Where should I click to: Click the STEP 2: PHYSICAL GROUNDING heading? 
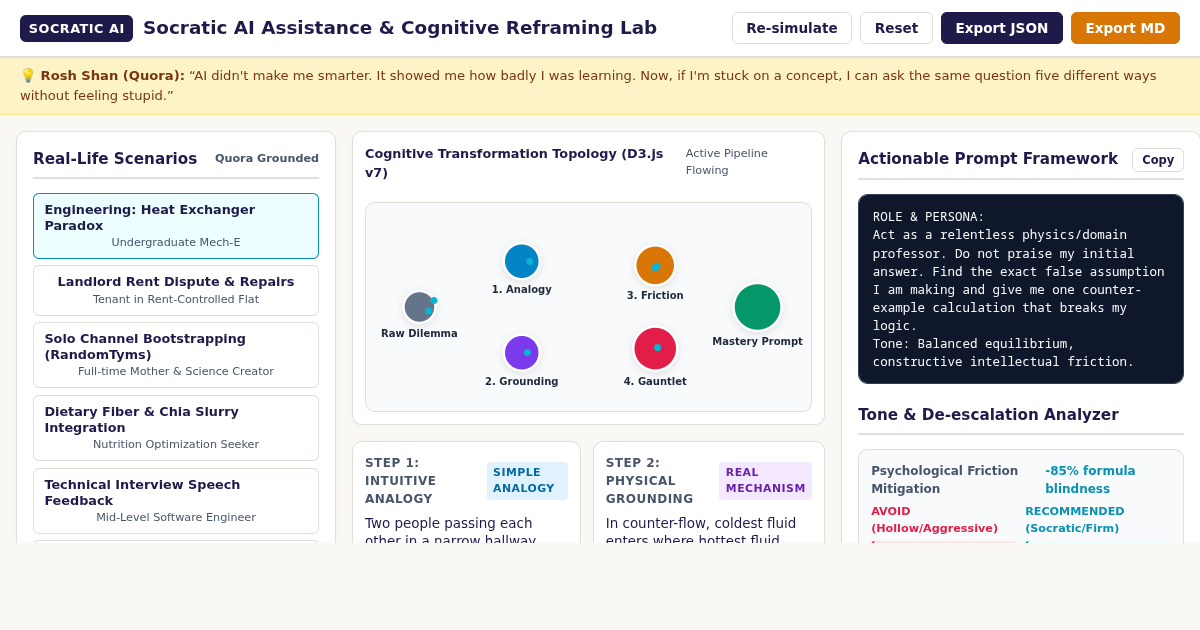click(649, 481)
